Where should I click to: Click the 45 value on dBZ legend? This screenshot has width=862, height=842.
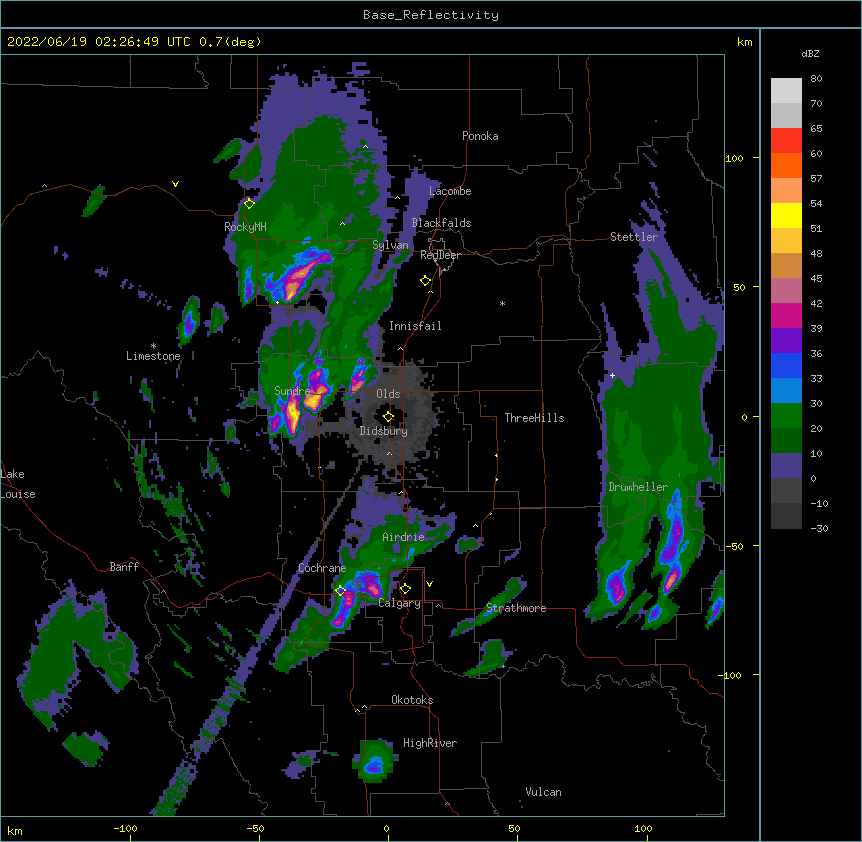point(816,279)
